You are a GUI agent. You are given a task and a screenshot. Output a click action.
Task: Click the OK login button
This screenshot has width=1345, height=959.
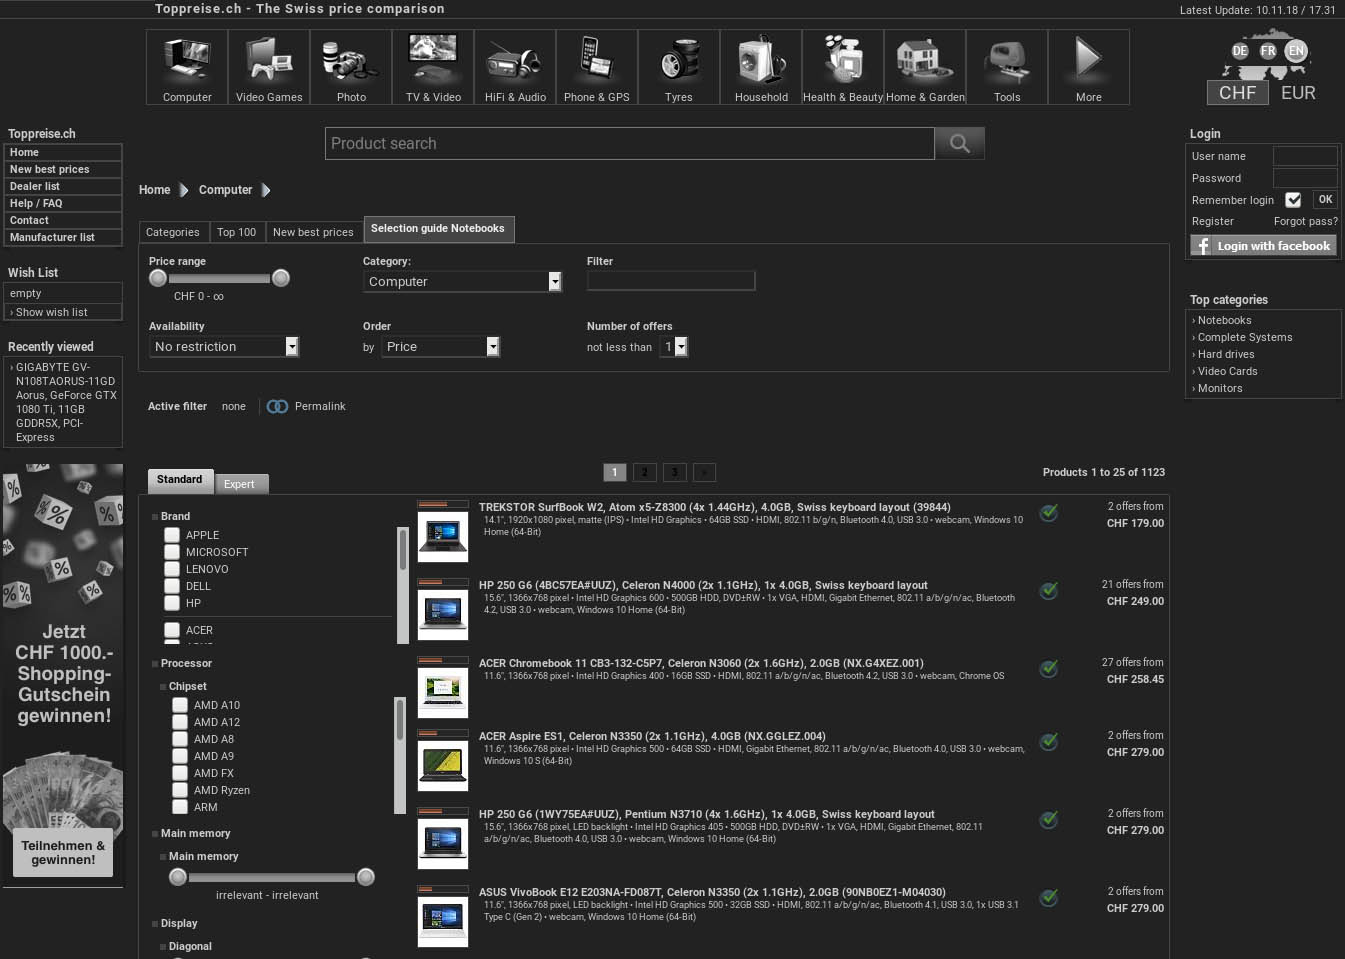click(1325, 200)
